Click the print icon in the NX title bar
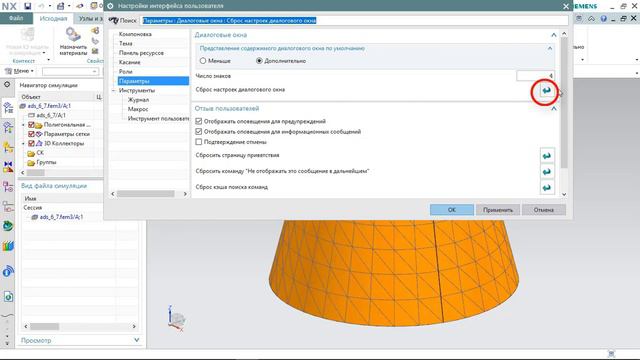The width and height of the screenshot is (640, 360). pyautogui.click(x=60, y=6)
